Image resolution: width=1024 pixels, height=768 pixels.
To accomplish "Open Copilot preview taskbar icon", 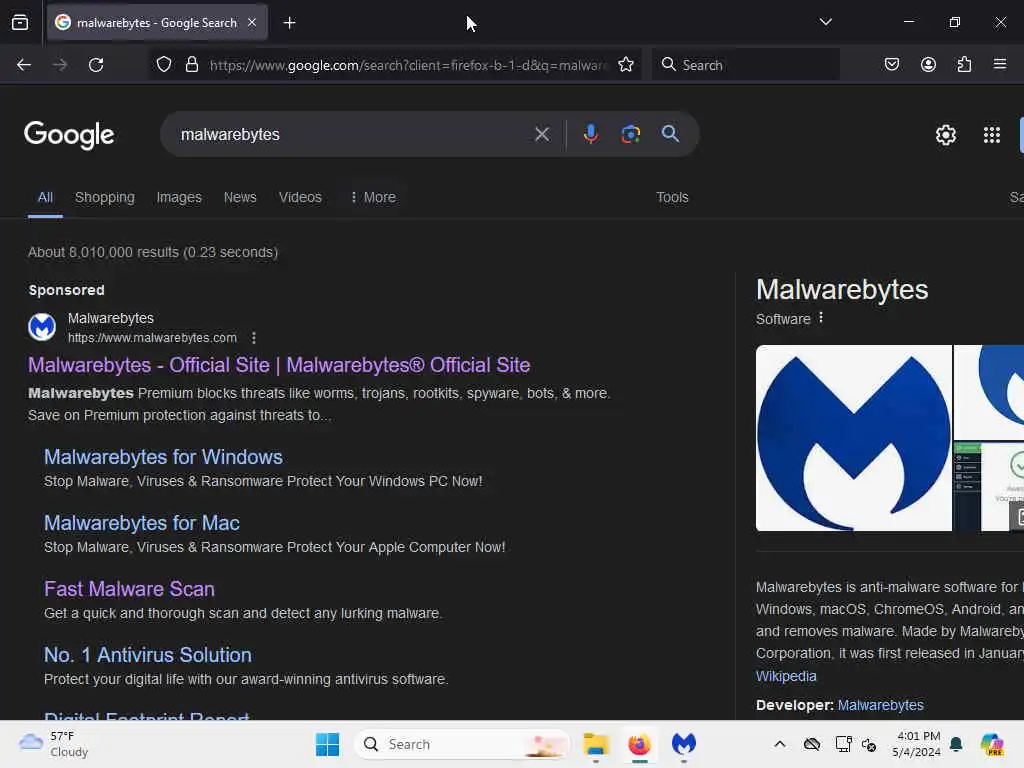I will 991,744.
